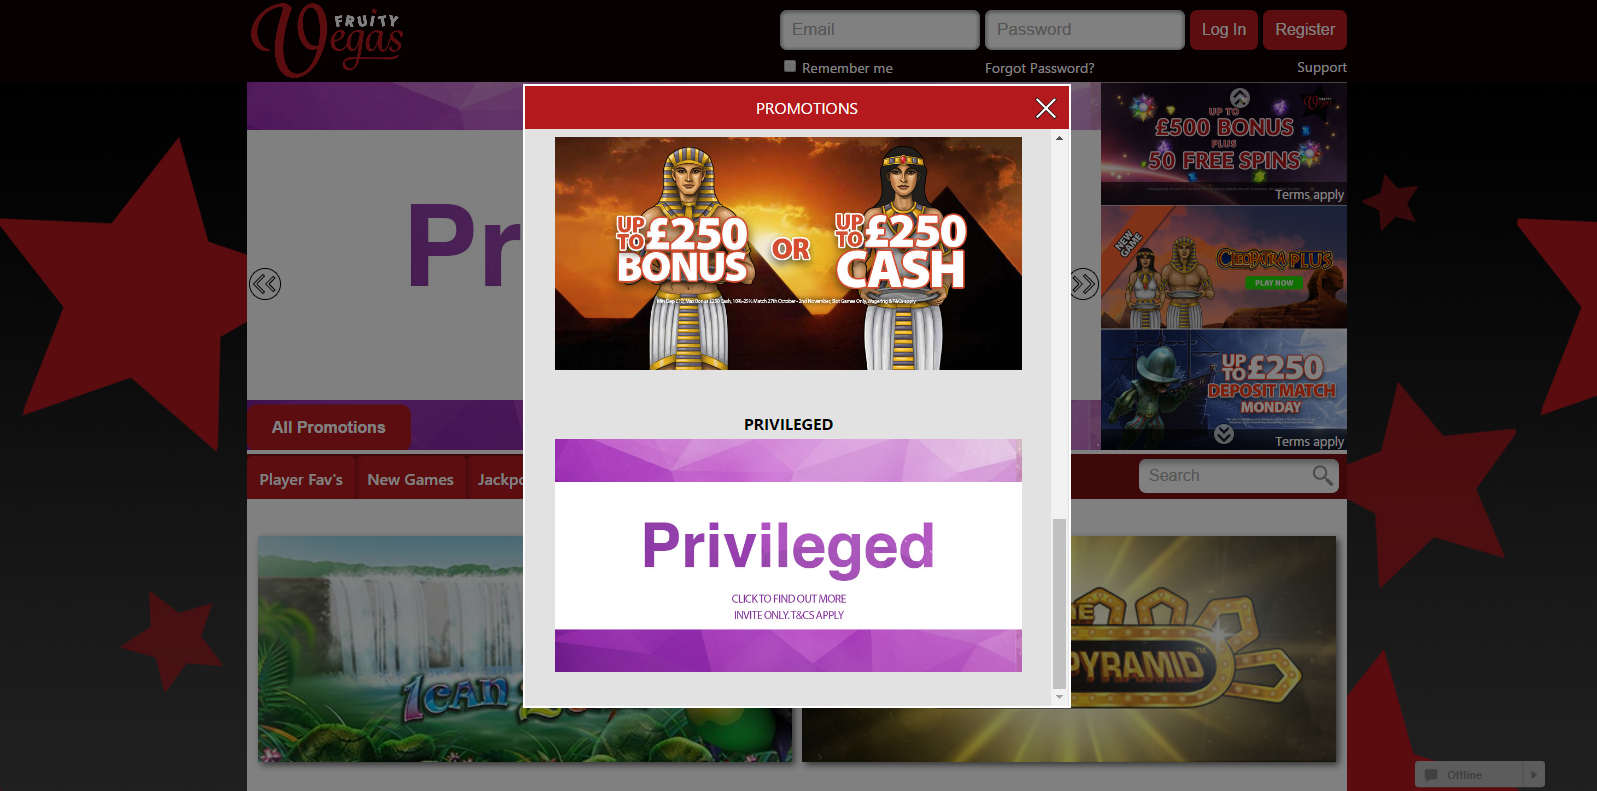Image resolution: width=1597 pixels, height=791 pixels.
Task: Expand the chat widget arrow
Action: [x=1534, y=775]
